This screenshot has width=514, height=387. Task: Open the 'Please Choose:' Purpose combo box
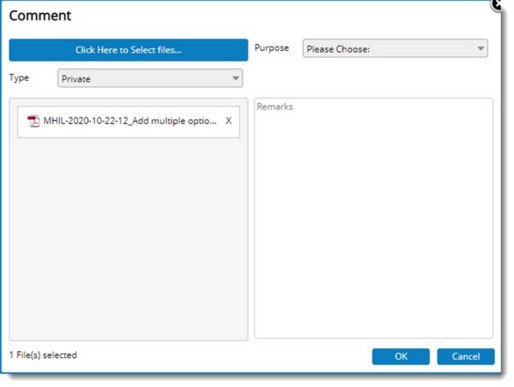click(x=395, y=49)
